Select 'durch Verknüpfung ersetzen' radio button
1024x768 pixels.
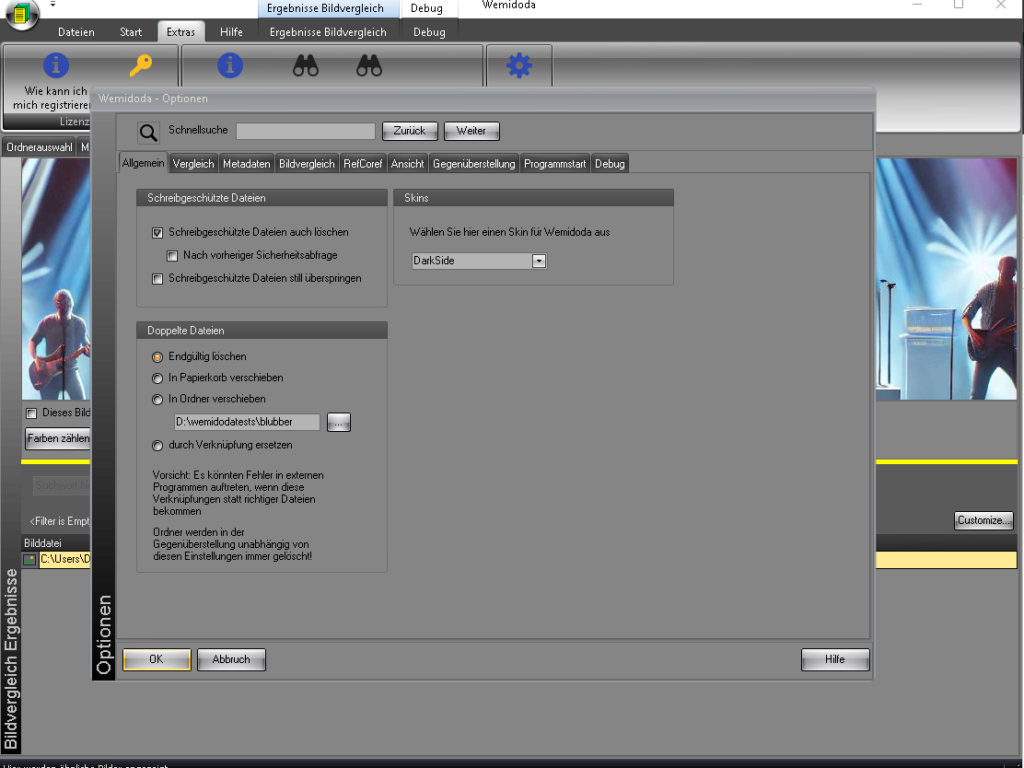pos(157,445)
